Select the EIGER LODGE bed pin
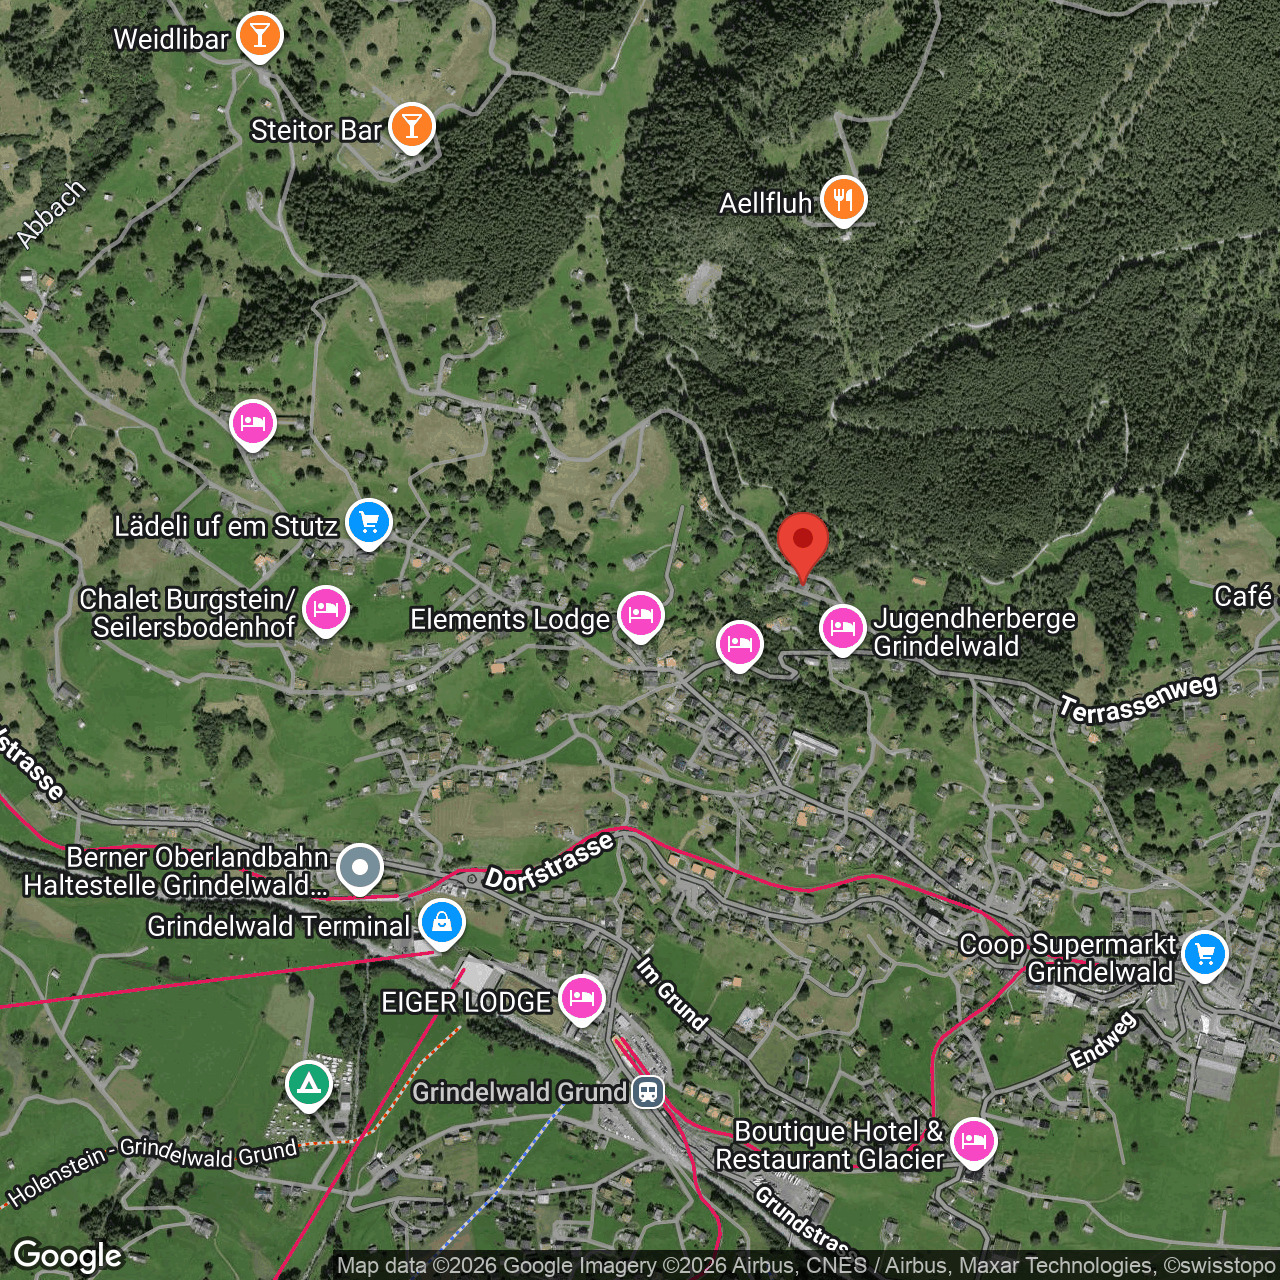Image resolution: width=1280 pixels, height=1280 pixels. point(582,998)
